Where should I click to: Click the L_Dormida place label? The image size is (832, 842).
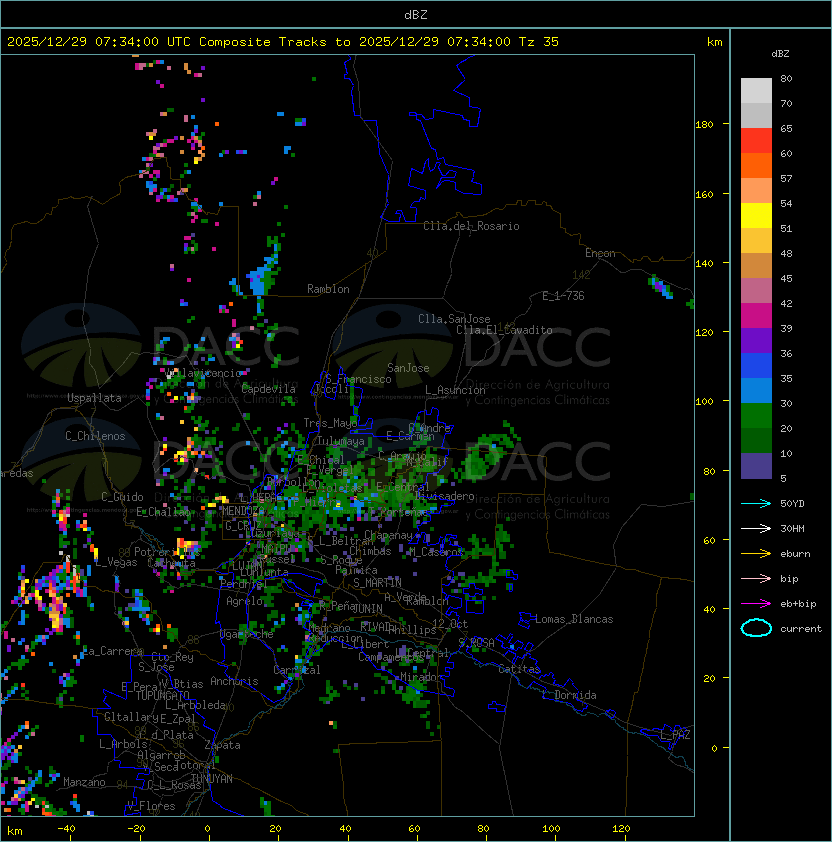tap(569, 695)
